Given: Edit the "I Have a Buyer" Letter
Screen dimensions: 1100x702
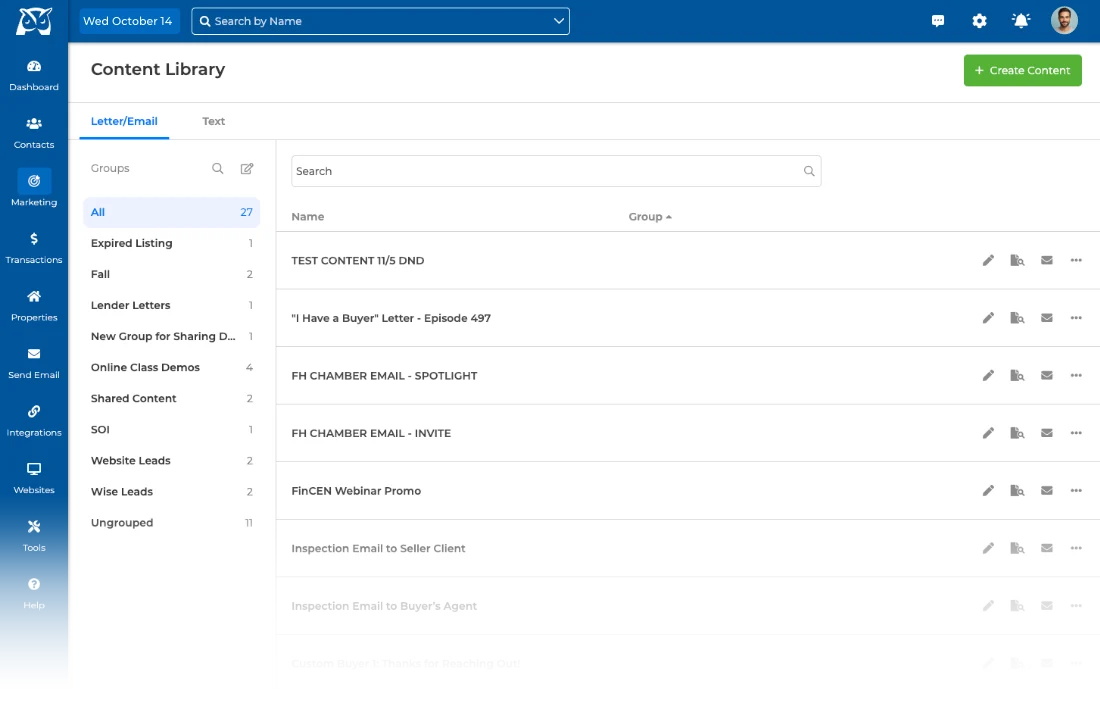Looking at the screenshot, I should (988, 318).
